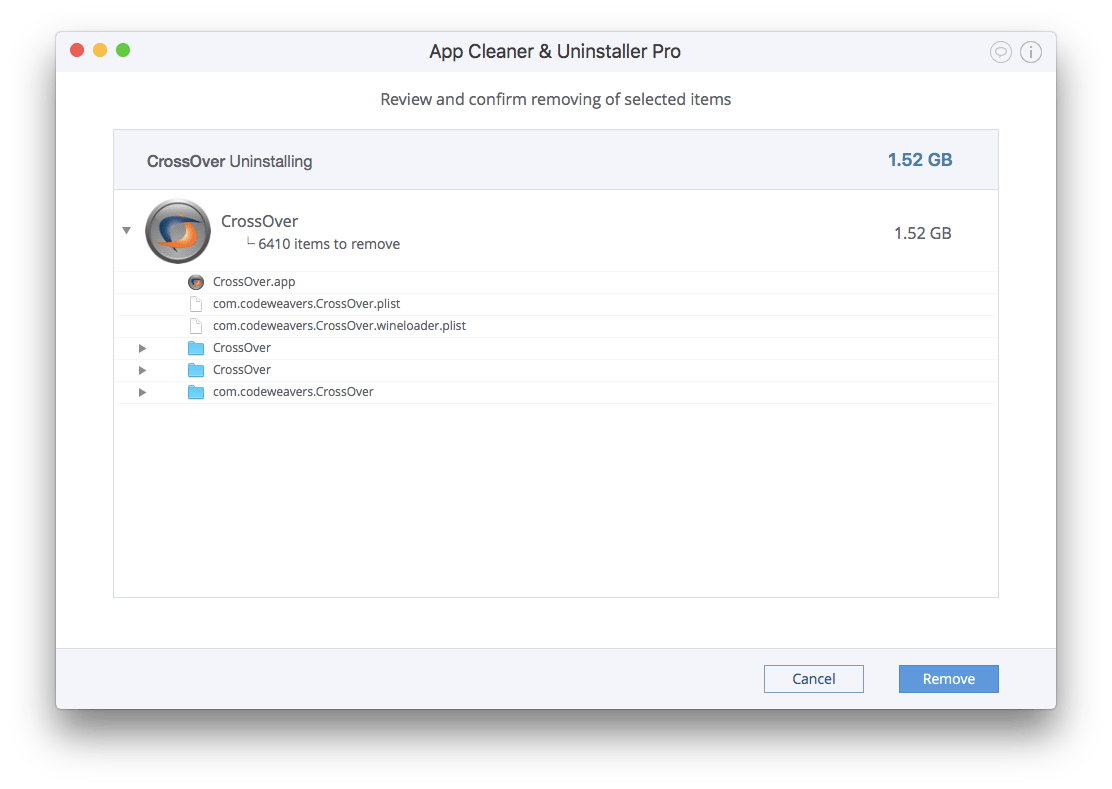Minimize the window with the yellow button
1112x789 pixels.
[100, 50]
